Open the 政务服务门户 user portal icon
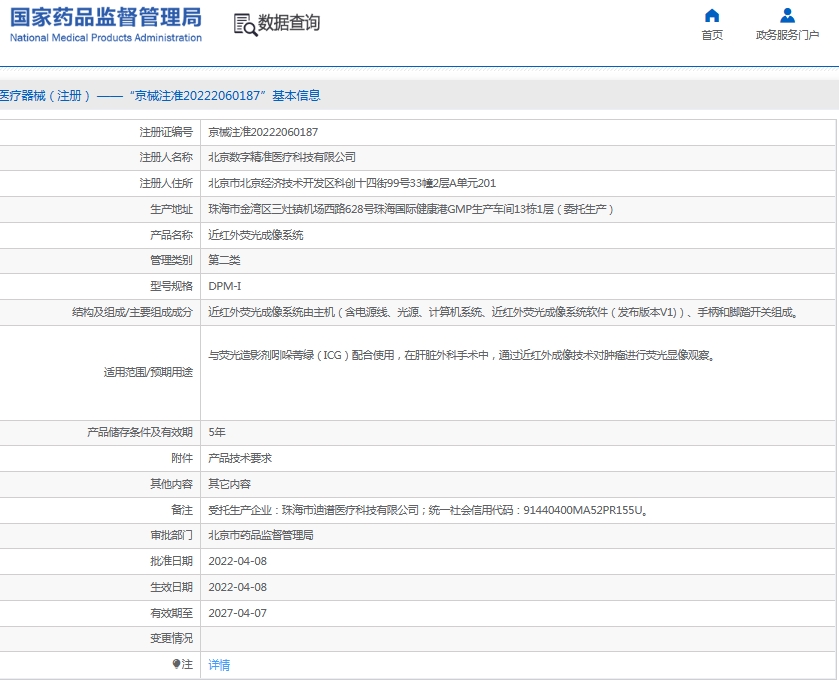This screenshot has width=839, height=687. [x=787, y=15]
